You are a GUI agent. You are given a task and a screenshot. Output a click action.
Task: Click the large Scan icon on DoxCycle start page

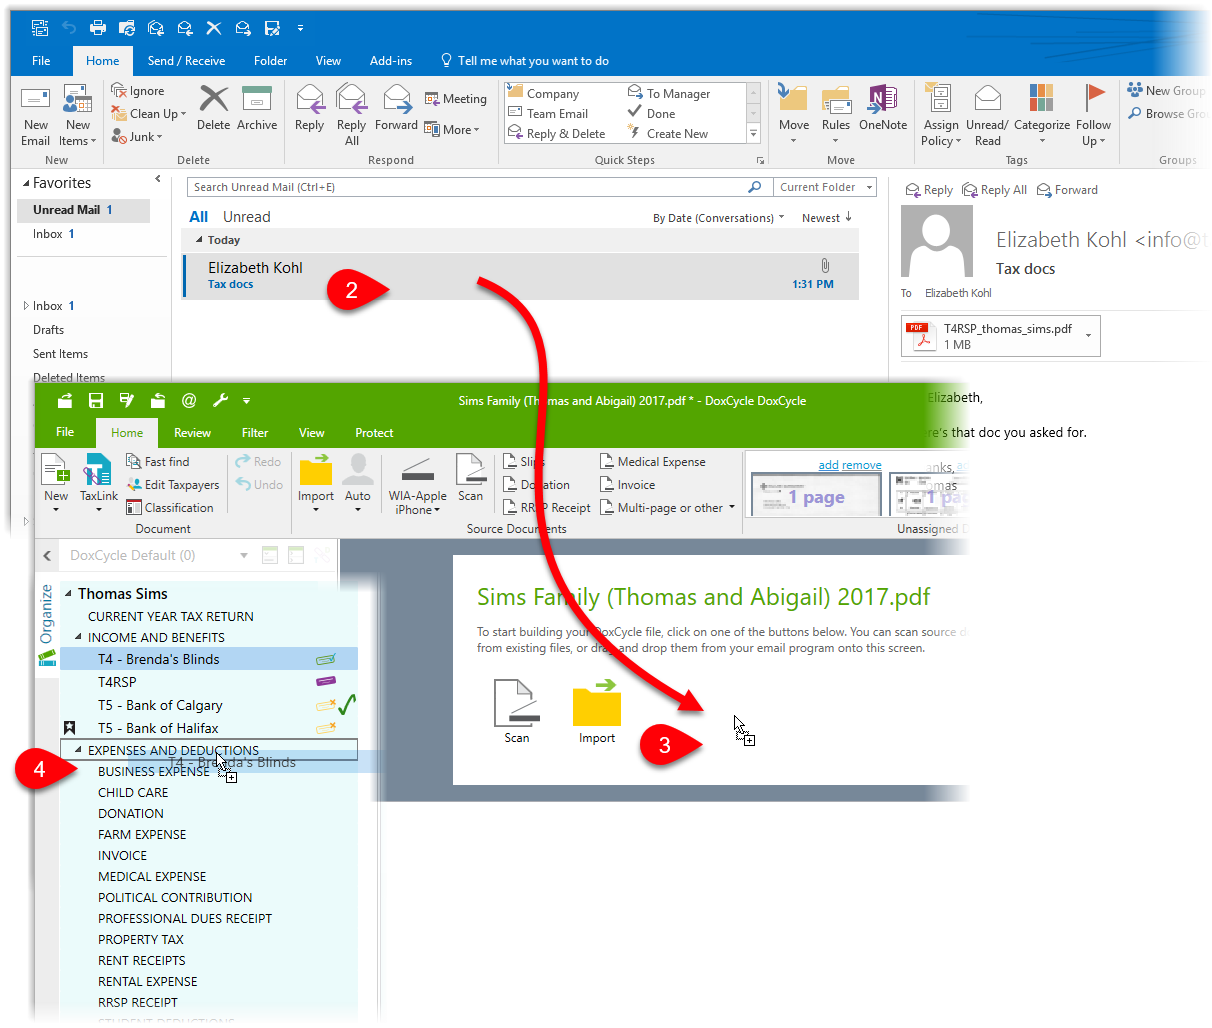click(517, 711)
